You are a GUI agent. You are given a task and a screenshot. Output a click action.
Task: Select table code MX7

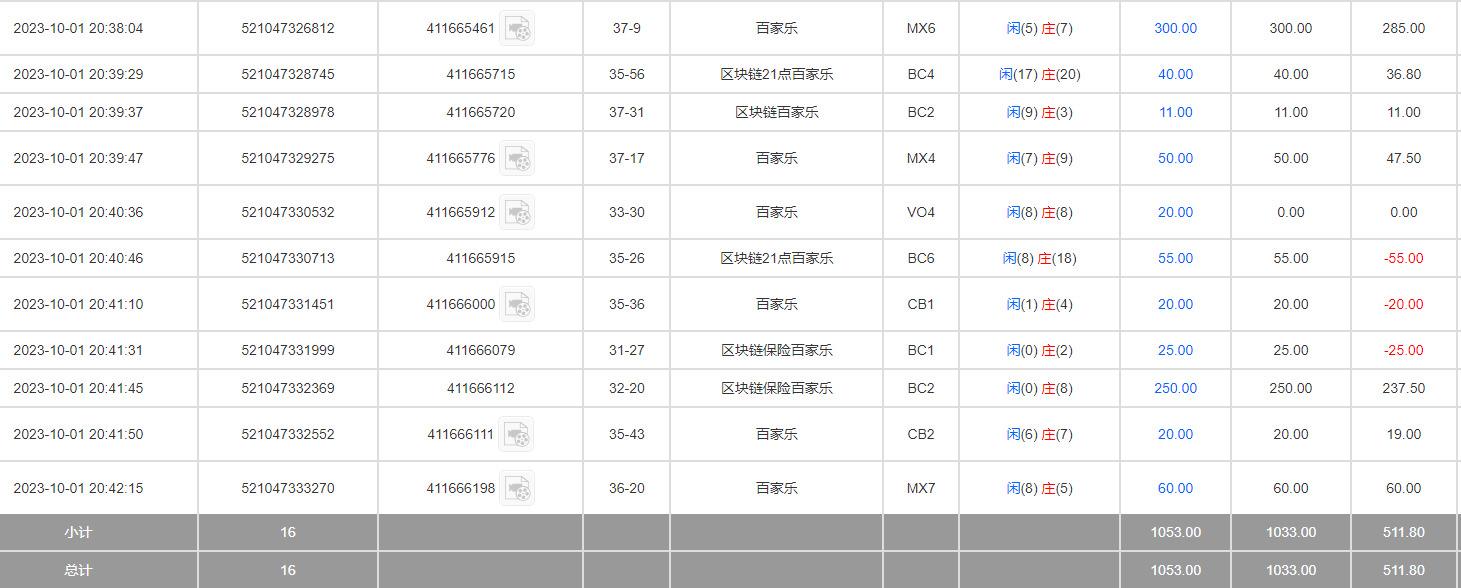tap(921, 488)
